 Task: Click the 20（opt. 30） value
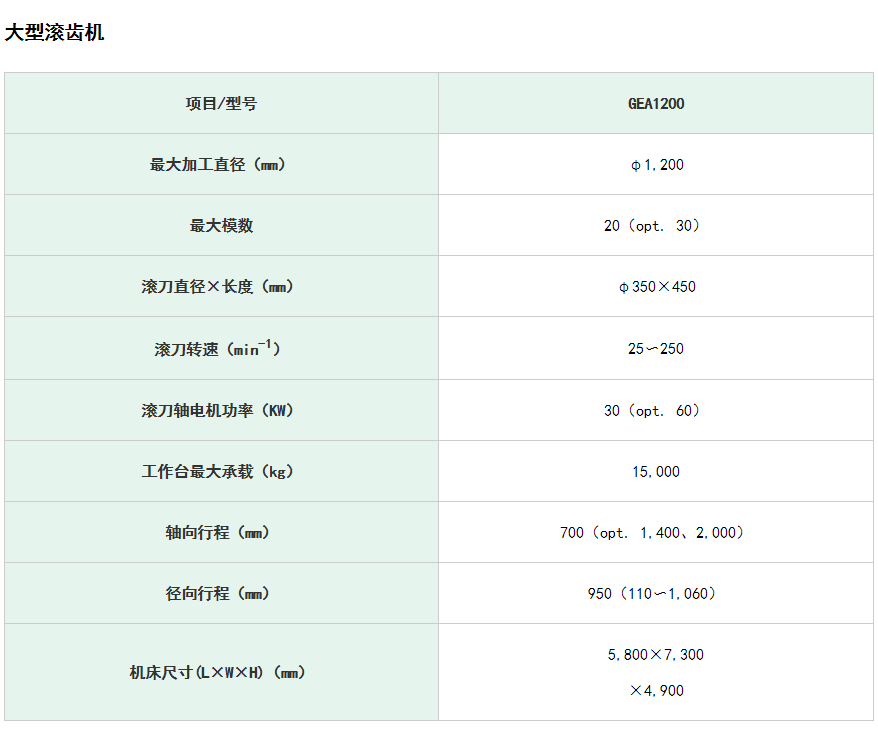point(656,226)
